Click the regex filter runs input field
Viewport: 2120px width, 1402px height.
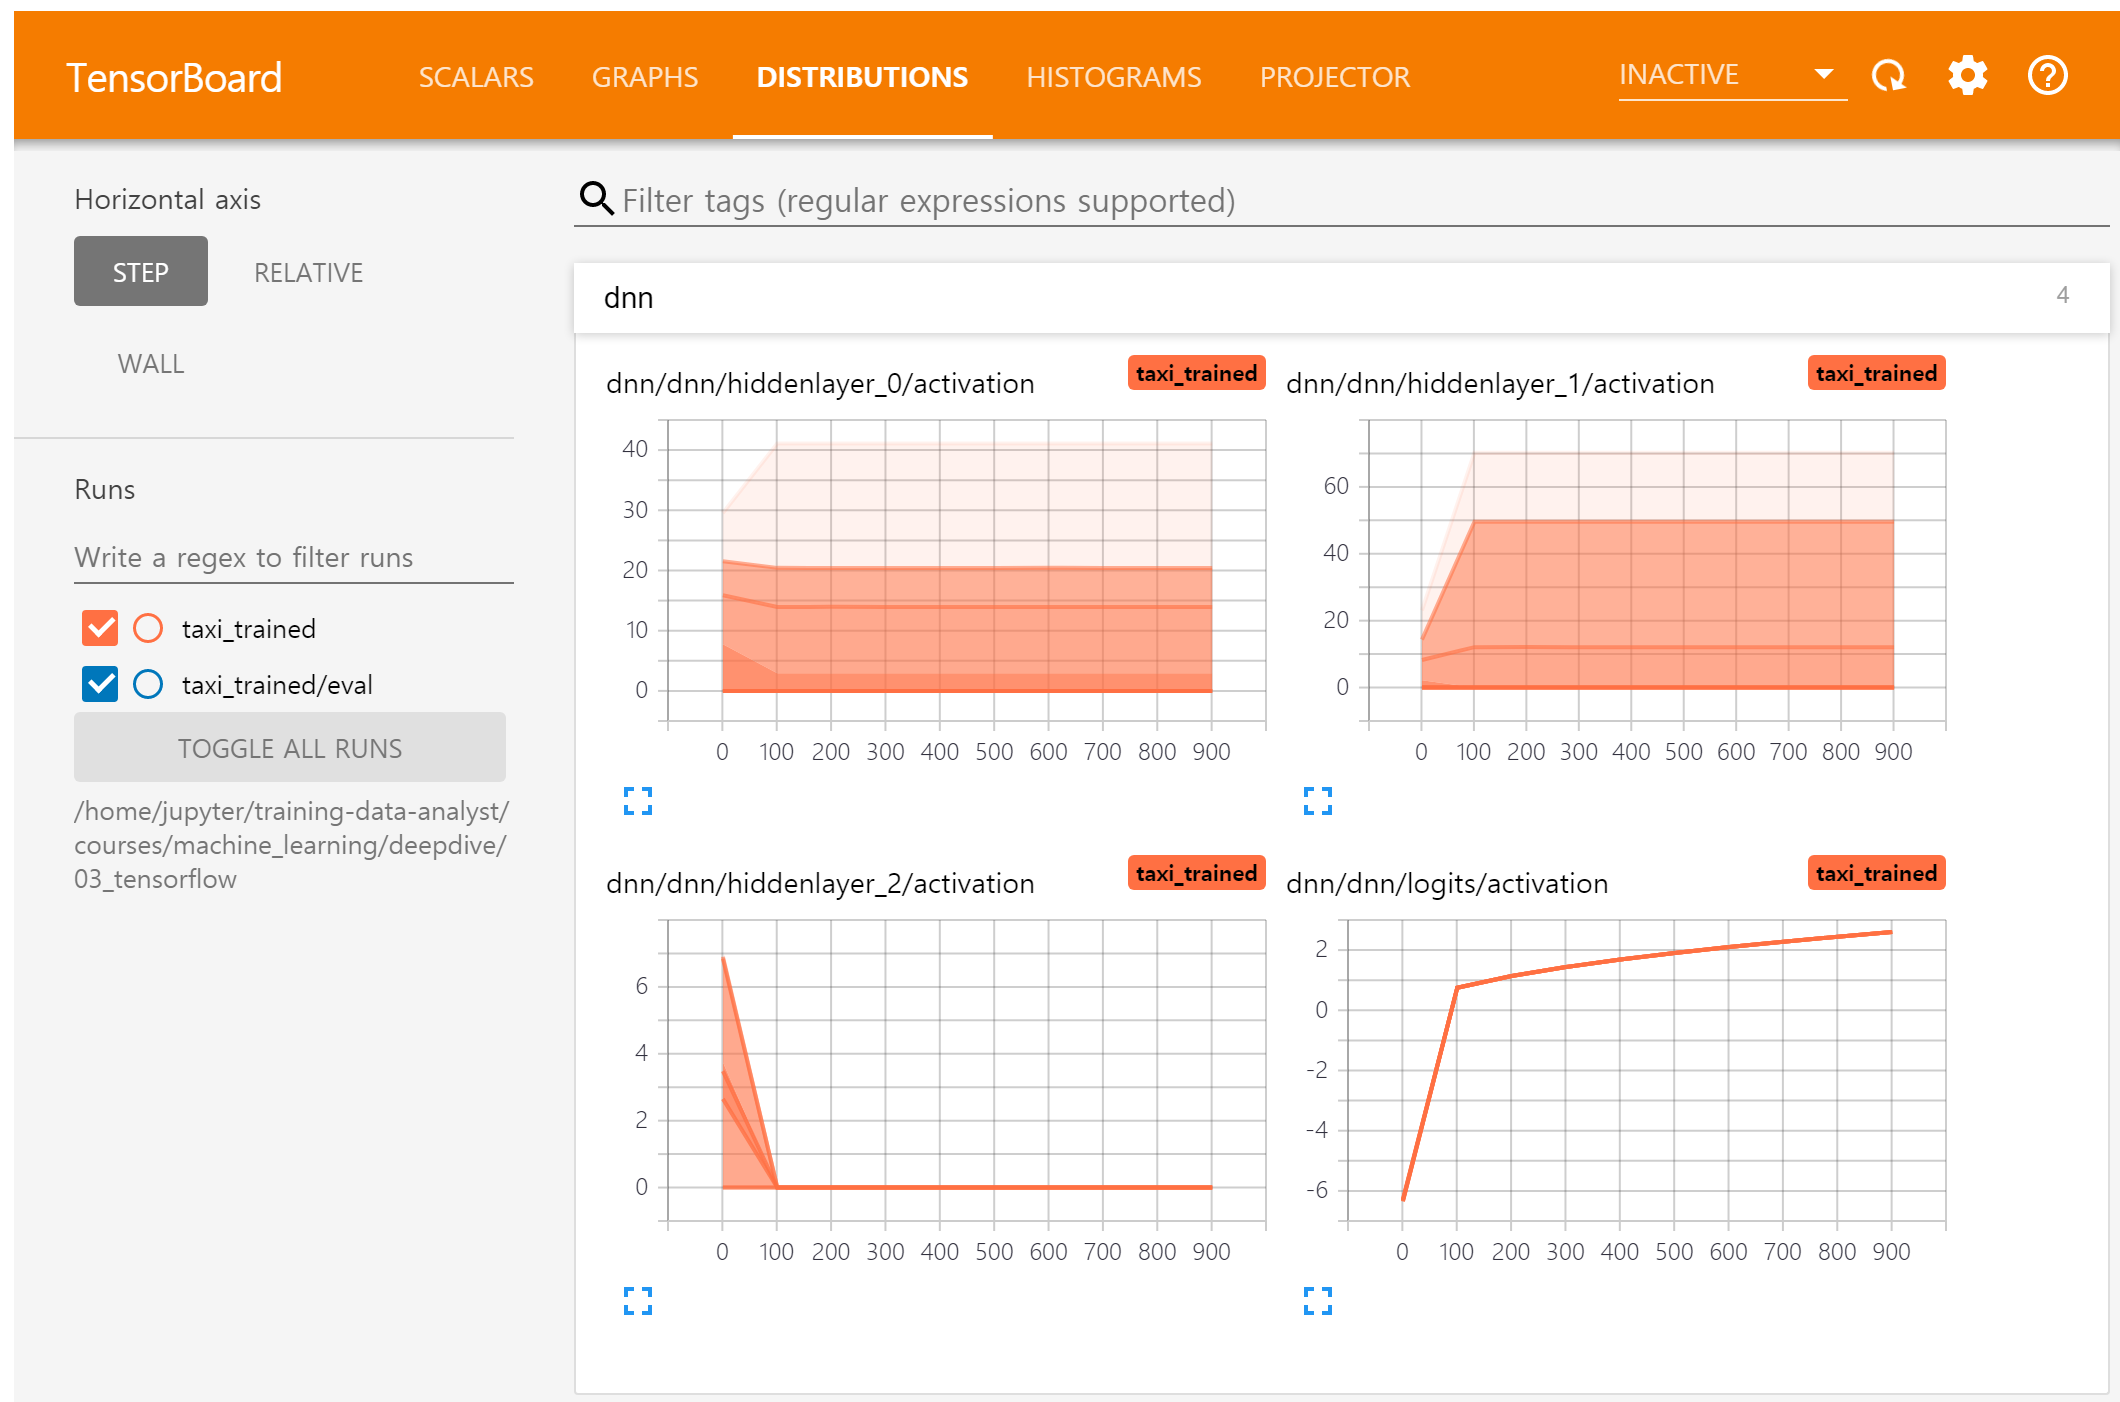pos(293,558)
